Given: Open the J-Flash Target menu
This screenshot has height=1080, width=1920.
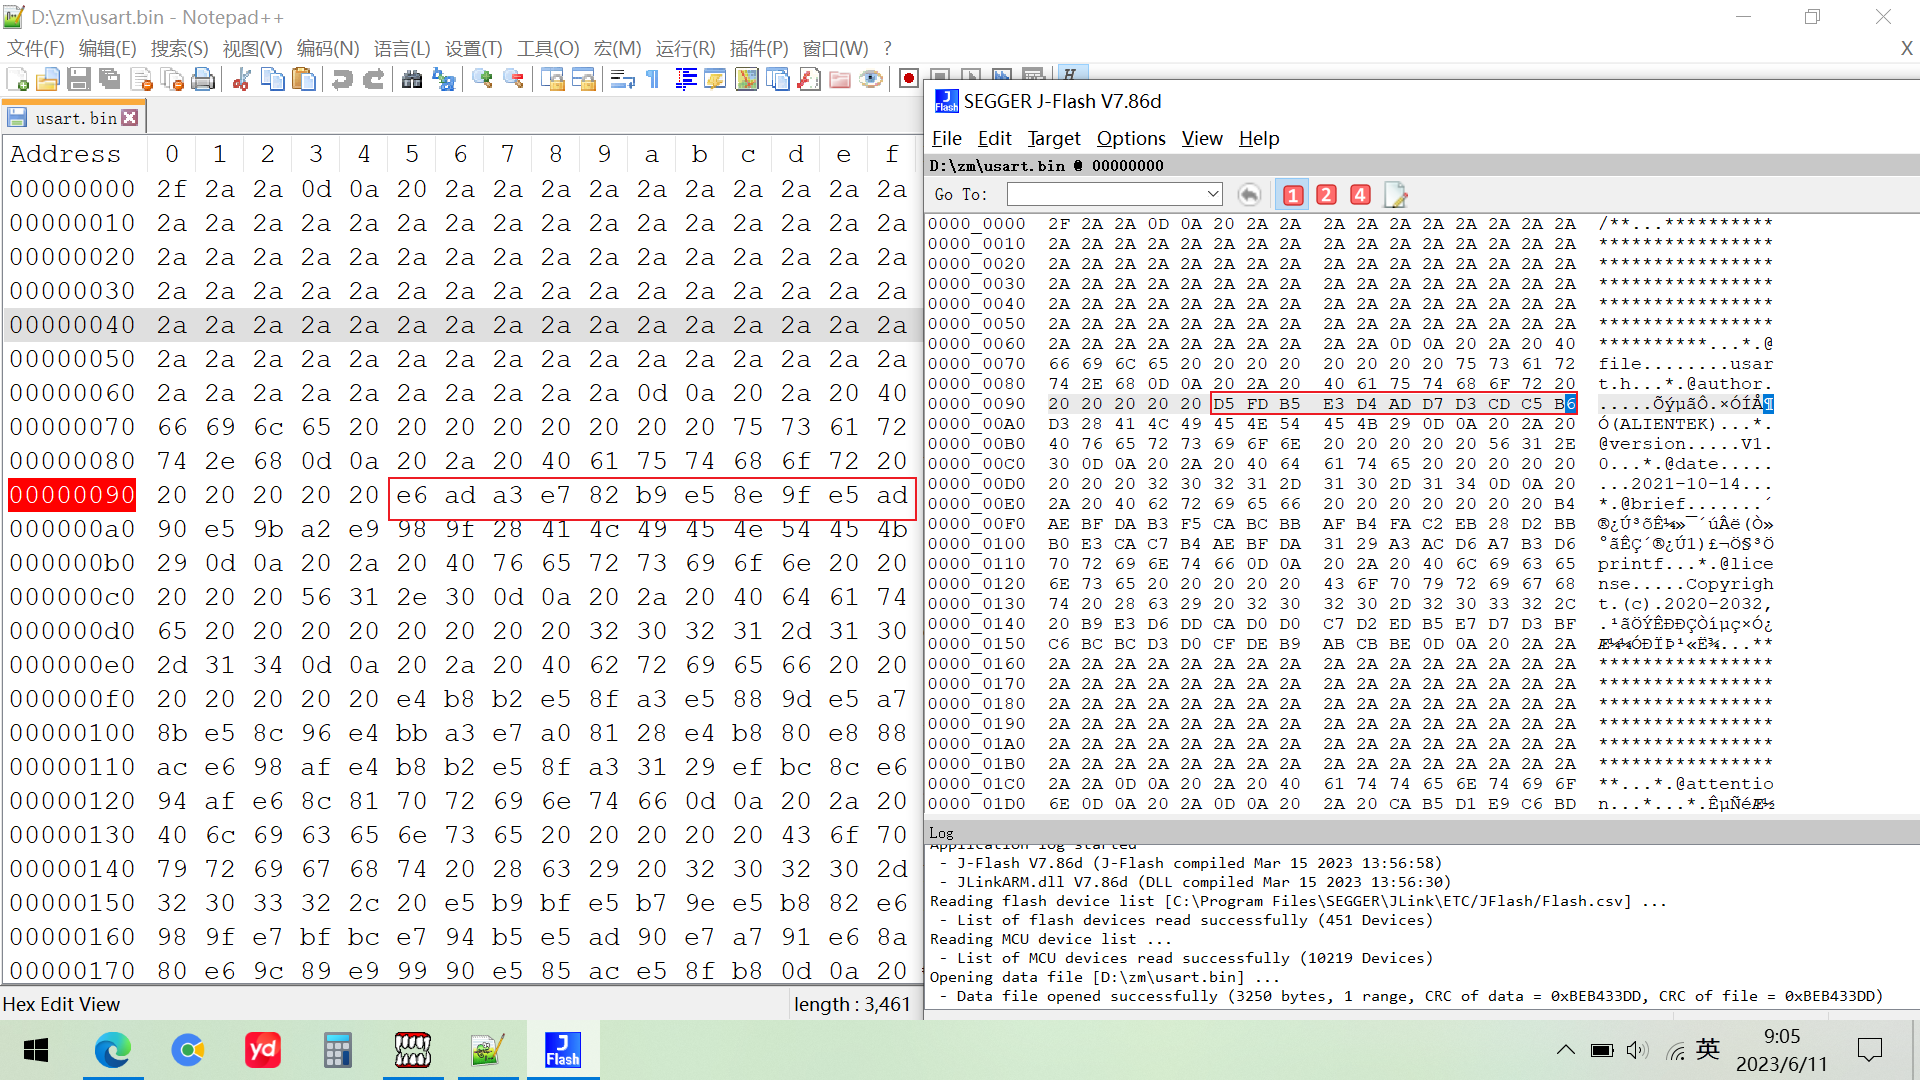Looking at the screenshot, I should pyautogui.click(x=1054, y=139).
